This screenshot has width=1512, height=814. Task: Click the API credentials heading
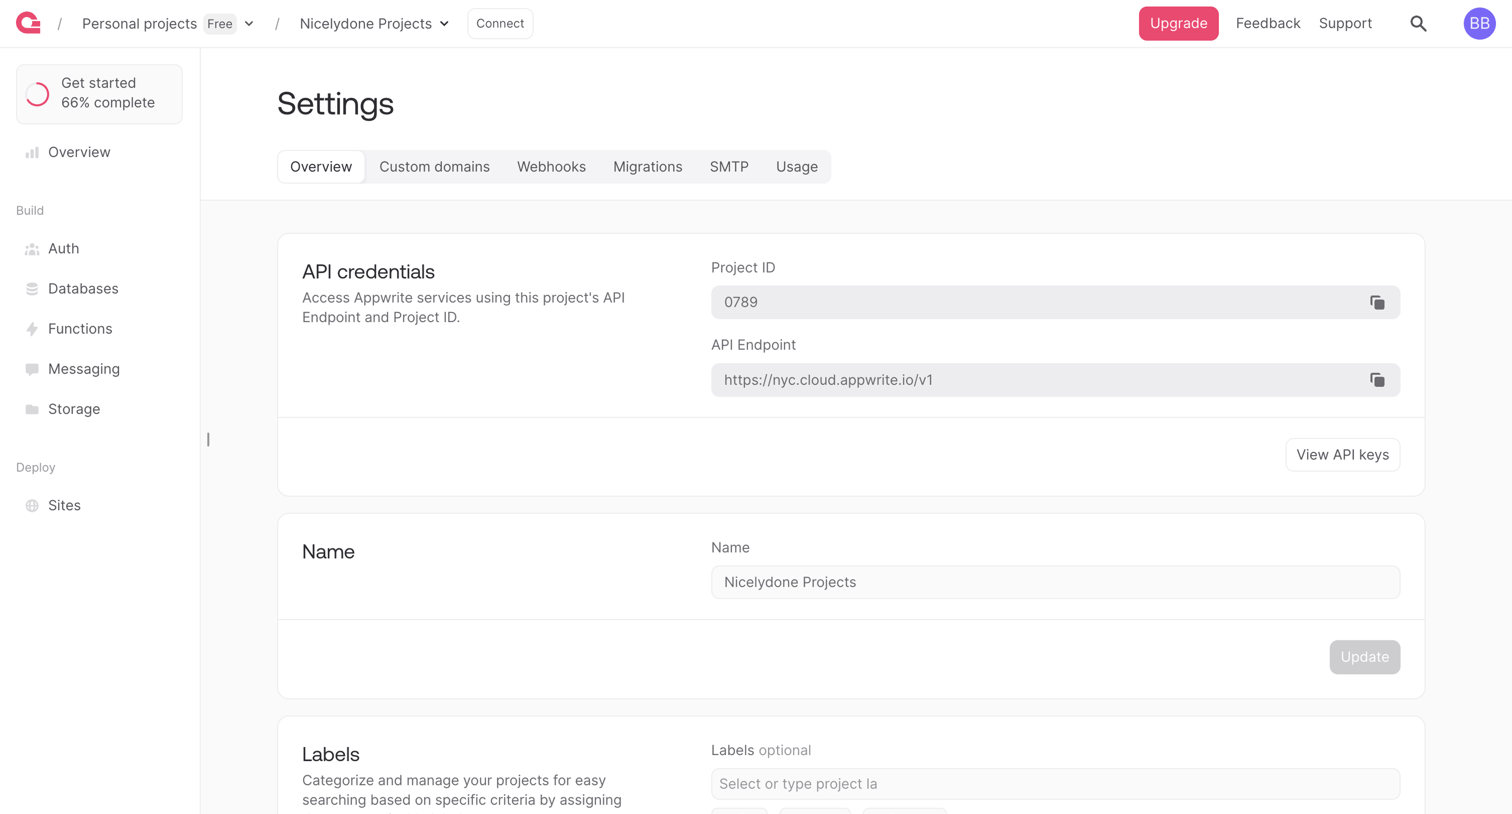coord(368,272)
